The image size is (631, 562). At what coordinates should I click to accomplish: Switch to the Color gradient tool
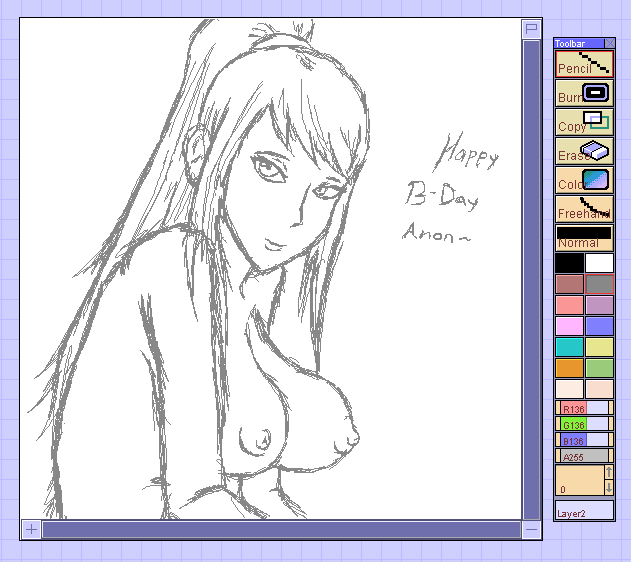point(584,180)
